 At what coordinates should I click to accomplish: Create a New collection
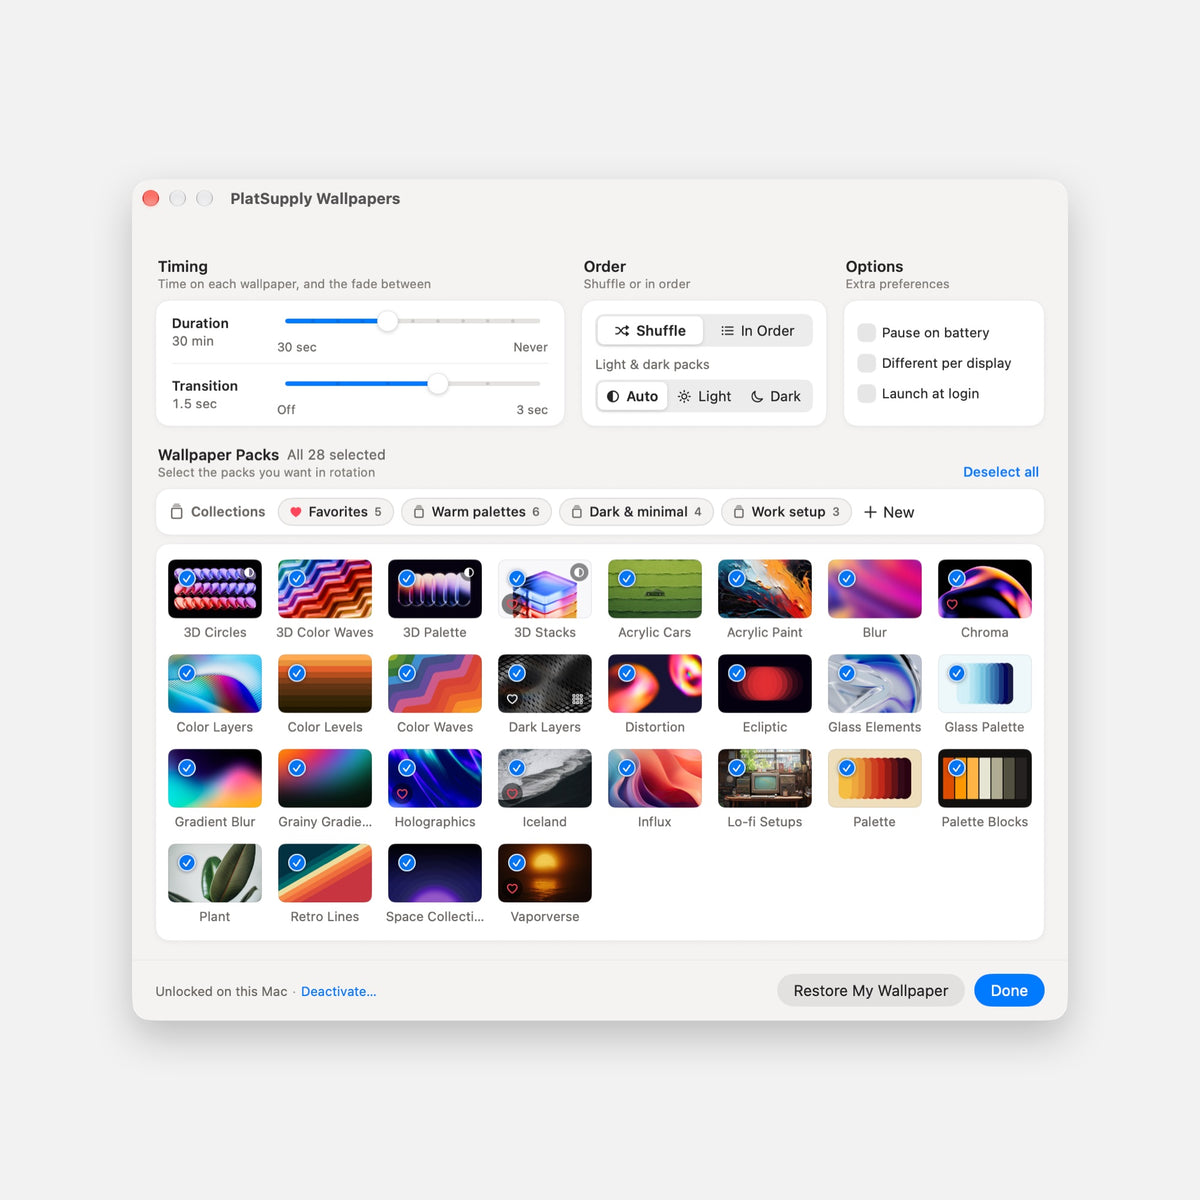point(889,512)
